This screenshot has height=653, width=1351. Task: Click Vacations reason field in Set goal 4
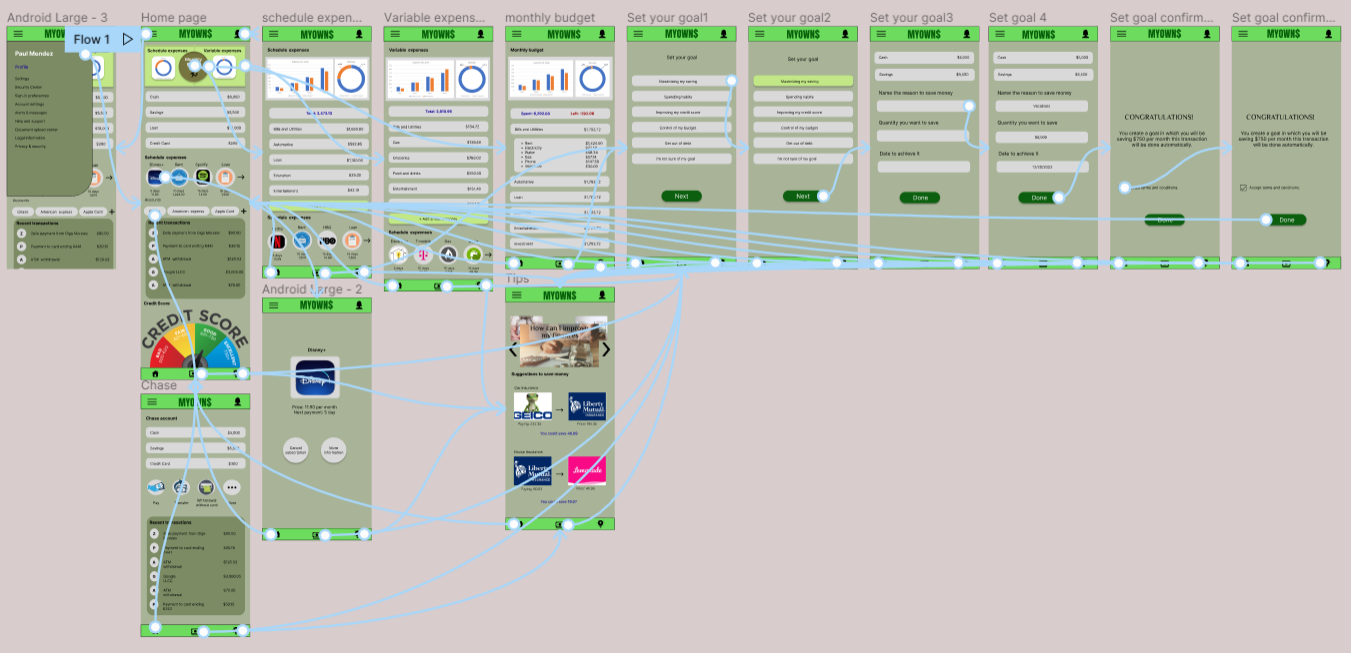point(1041,106)
